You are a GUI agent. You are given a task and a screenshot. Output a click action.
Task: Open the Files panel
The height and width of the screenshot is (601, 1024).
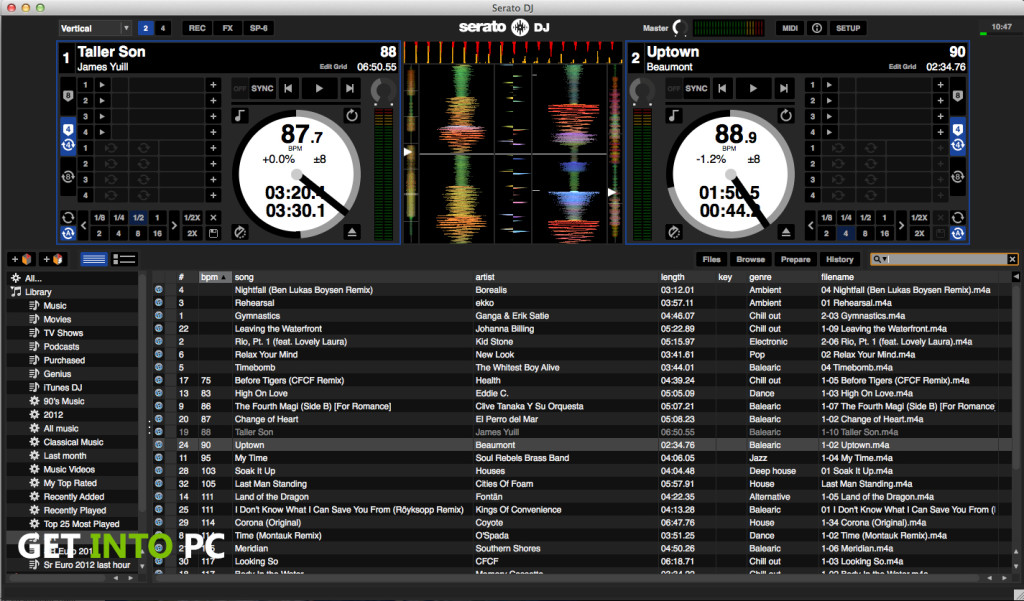(x=711, y=259)
